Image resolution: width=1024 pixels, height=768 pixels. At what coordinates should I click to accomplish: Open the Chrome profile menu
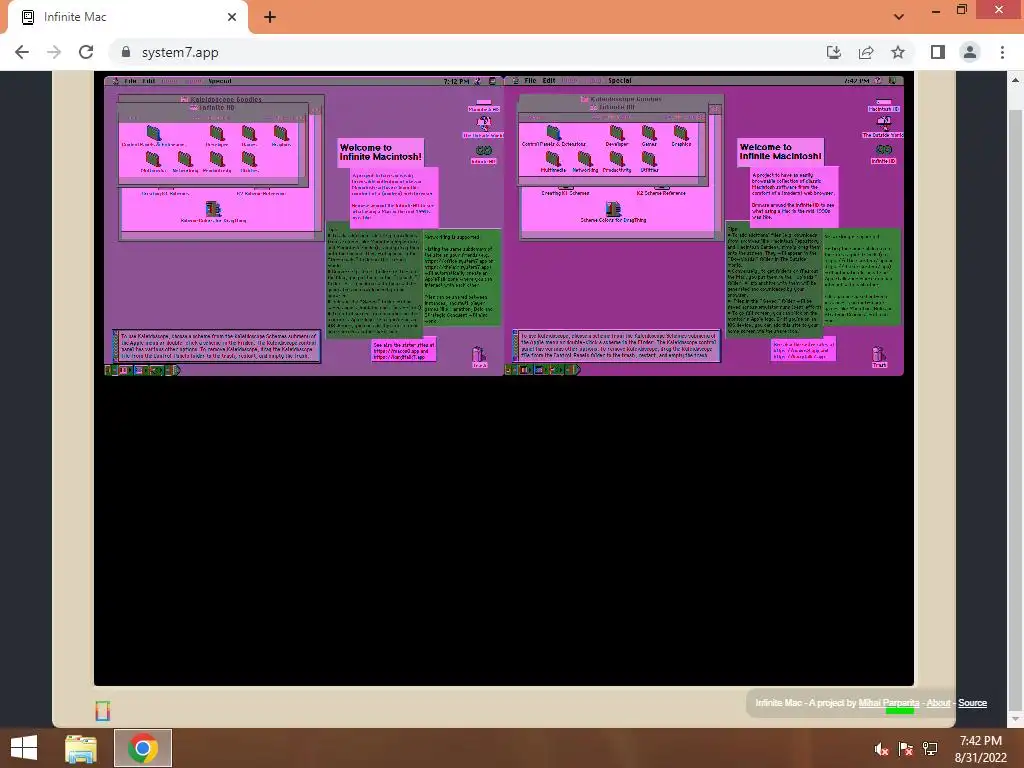tap(970, 52)
